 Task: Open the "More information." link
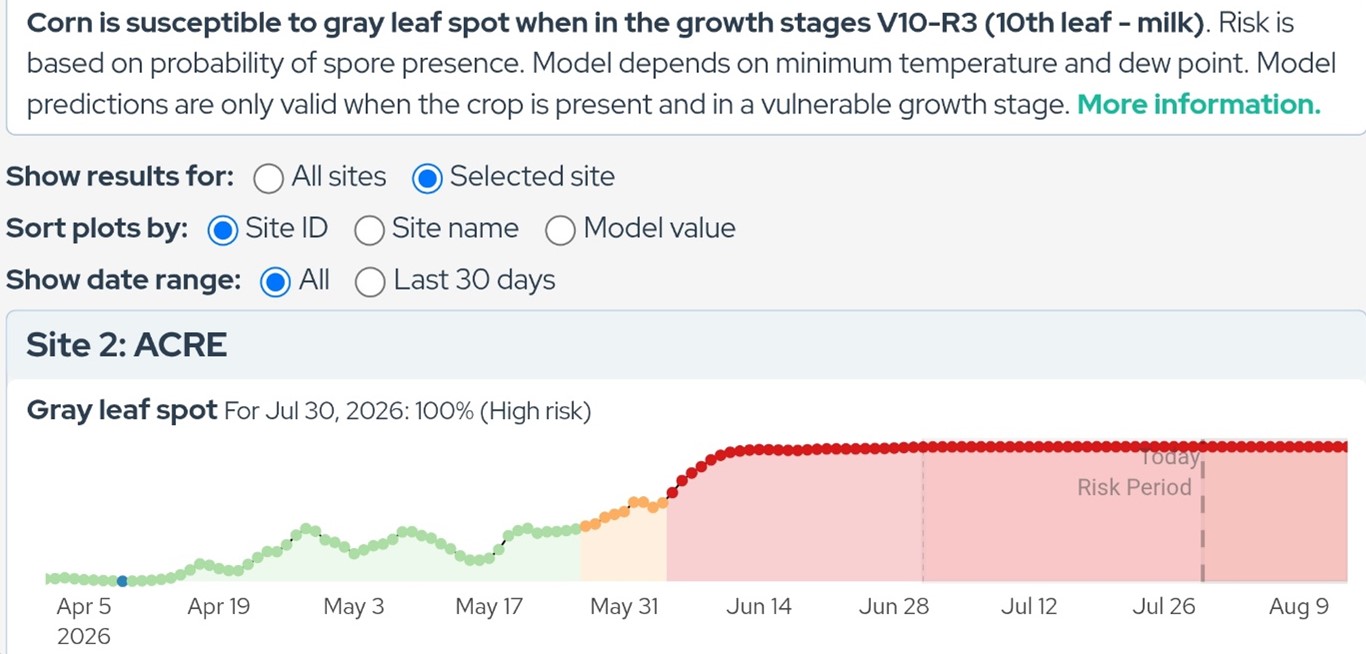click(x=1198, y=105)
